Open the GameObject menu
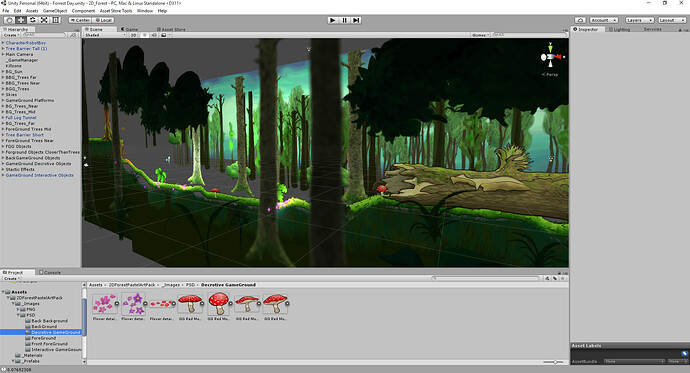The height and width of the screenshot is (373, 690). point(55,11)
